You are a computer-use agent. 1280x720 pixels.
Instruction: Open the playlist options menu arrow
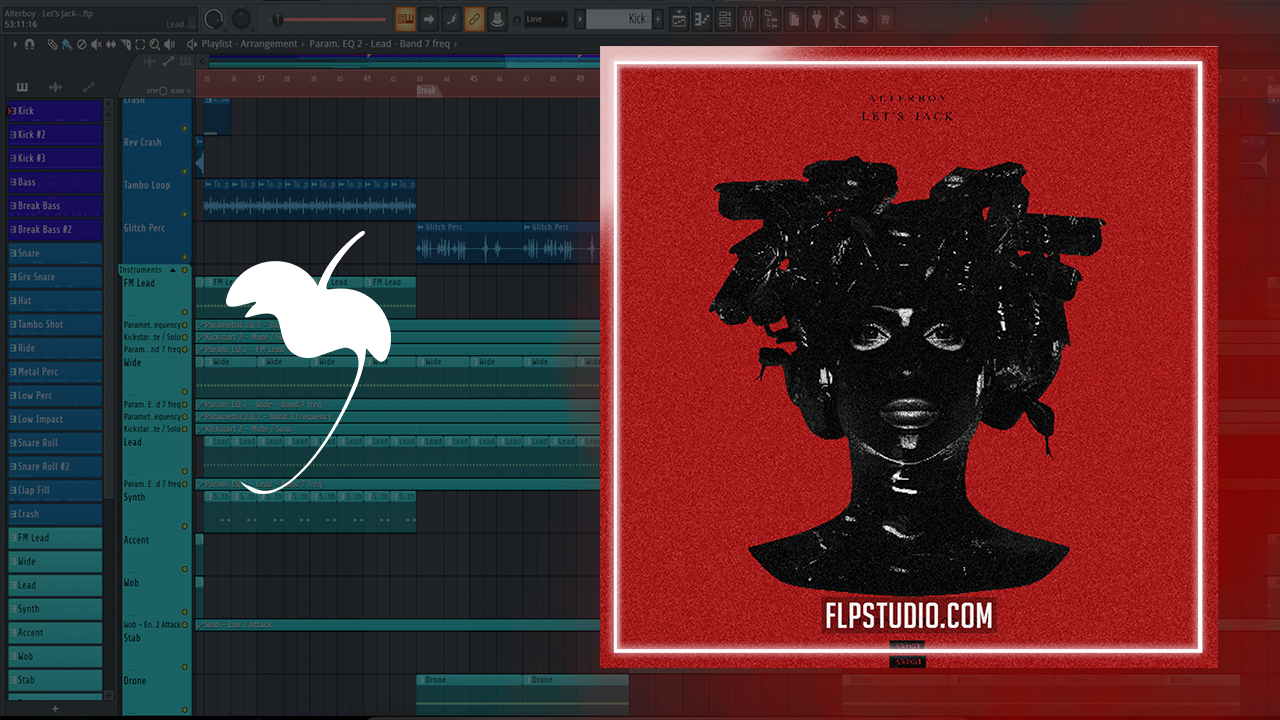click(15, 44)
